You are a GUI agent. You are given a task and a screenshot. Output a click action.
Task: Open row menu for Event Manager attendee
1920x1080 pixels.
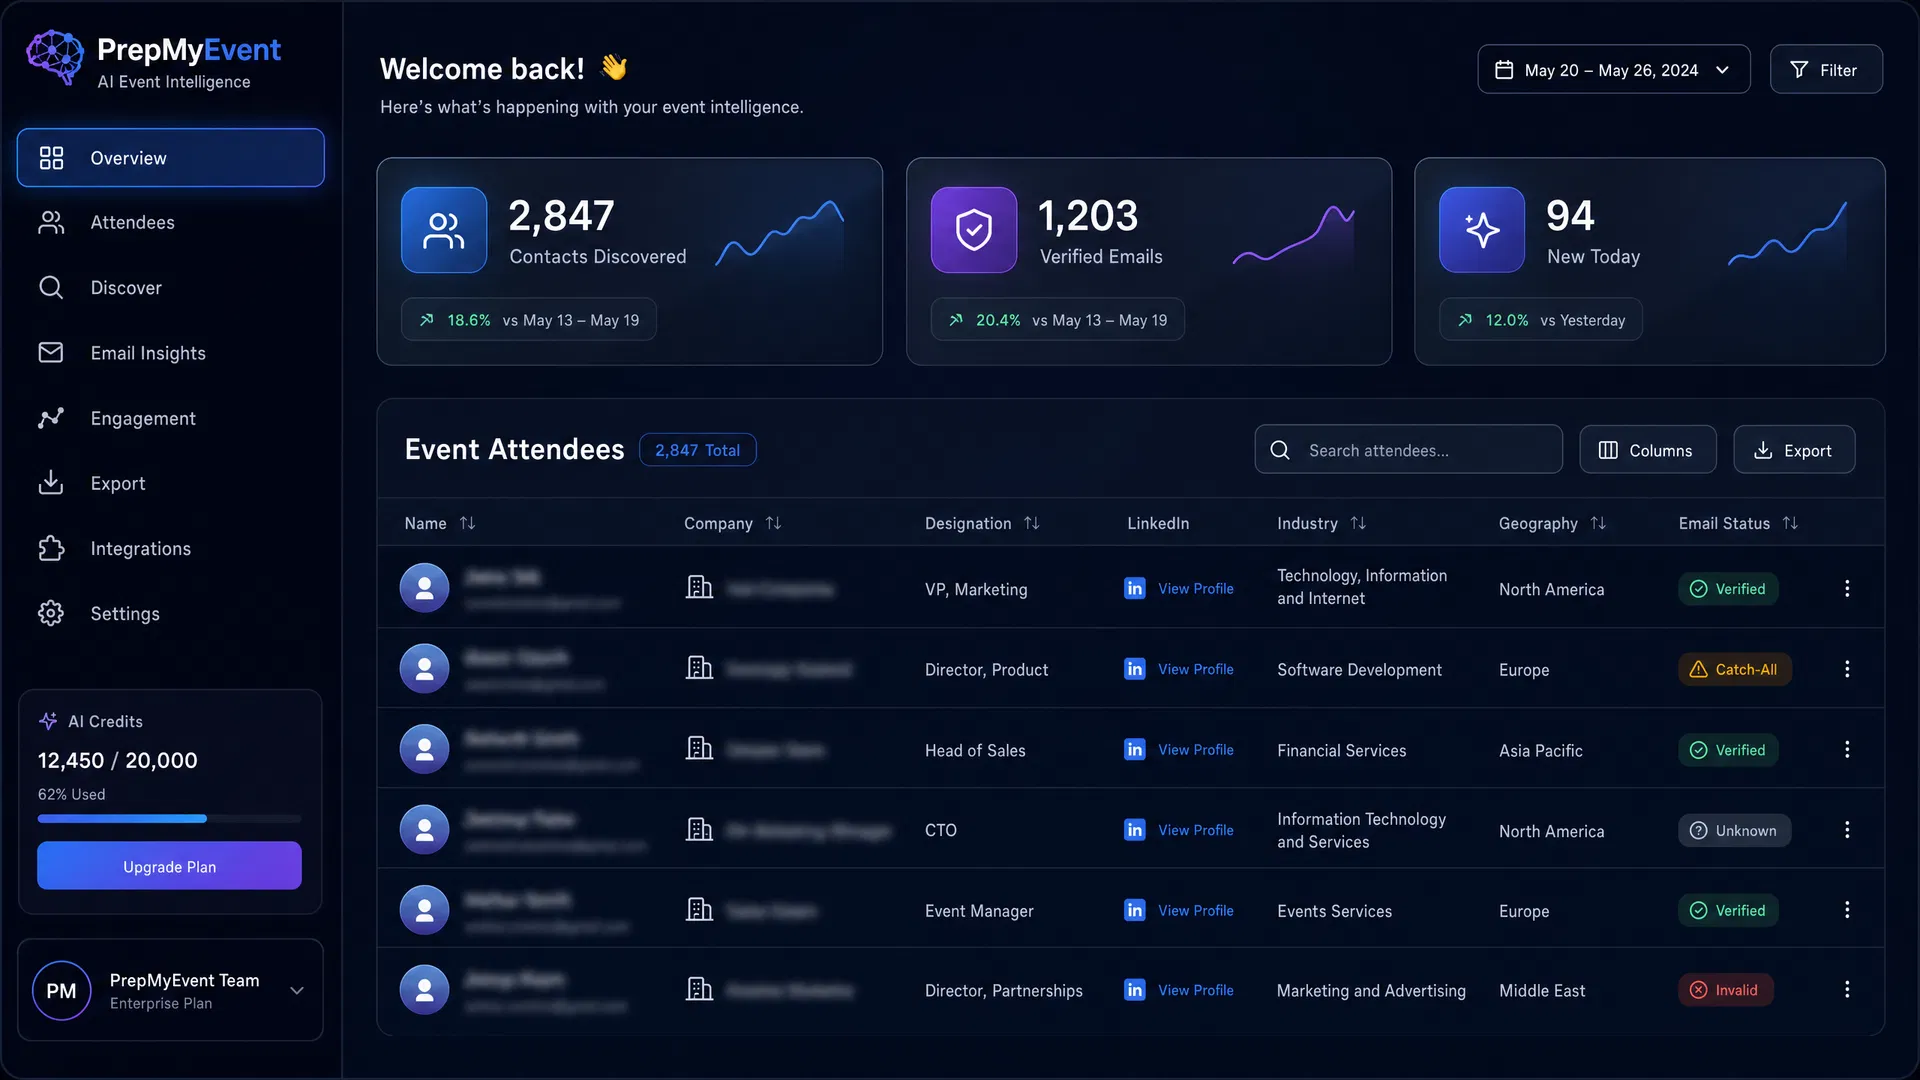[1847, 910]
